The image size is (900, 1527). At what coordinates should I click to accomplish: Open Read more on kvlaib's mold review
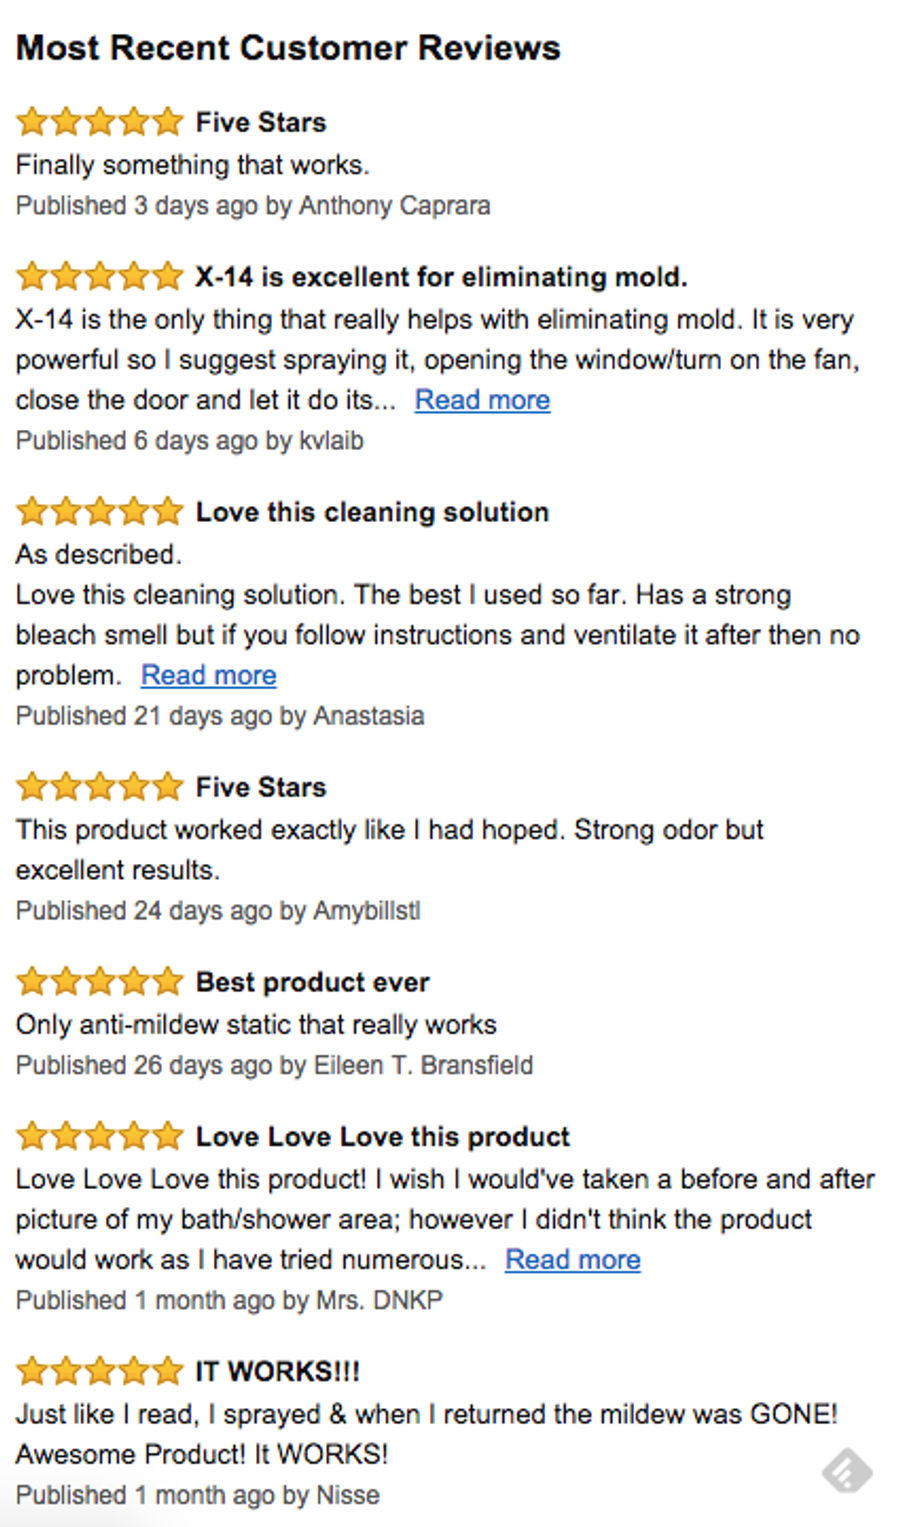point(482,400)
